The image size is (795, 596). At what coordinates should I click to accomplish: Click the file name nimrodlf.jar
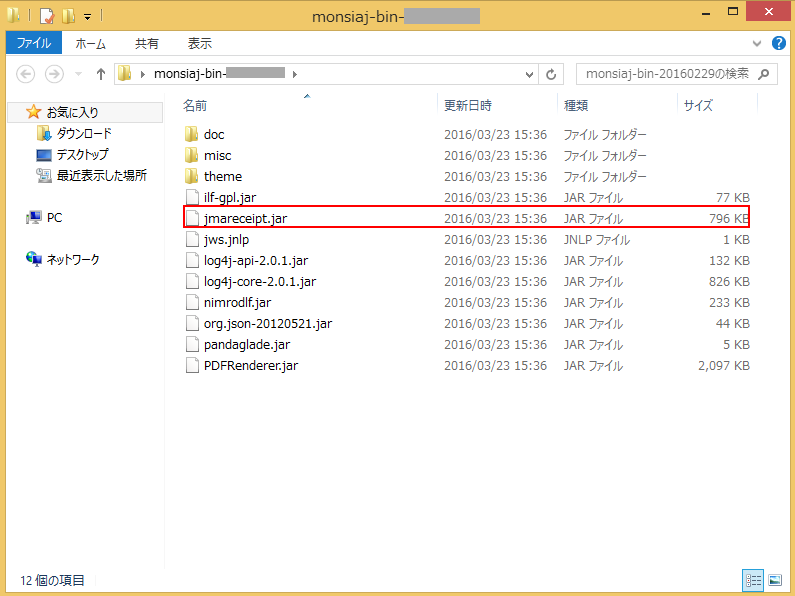[237, 303]
